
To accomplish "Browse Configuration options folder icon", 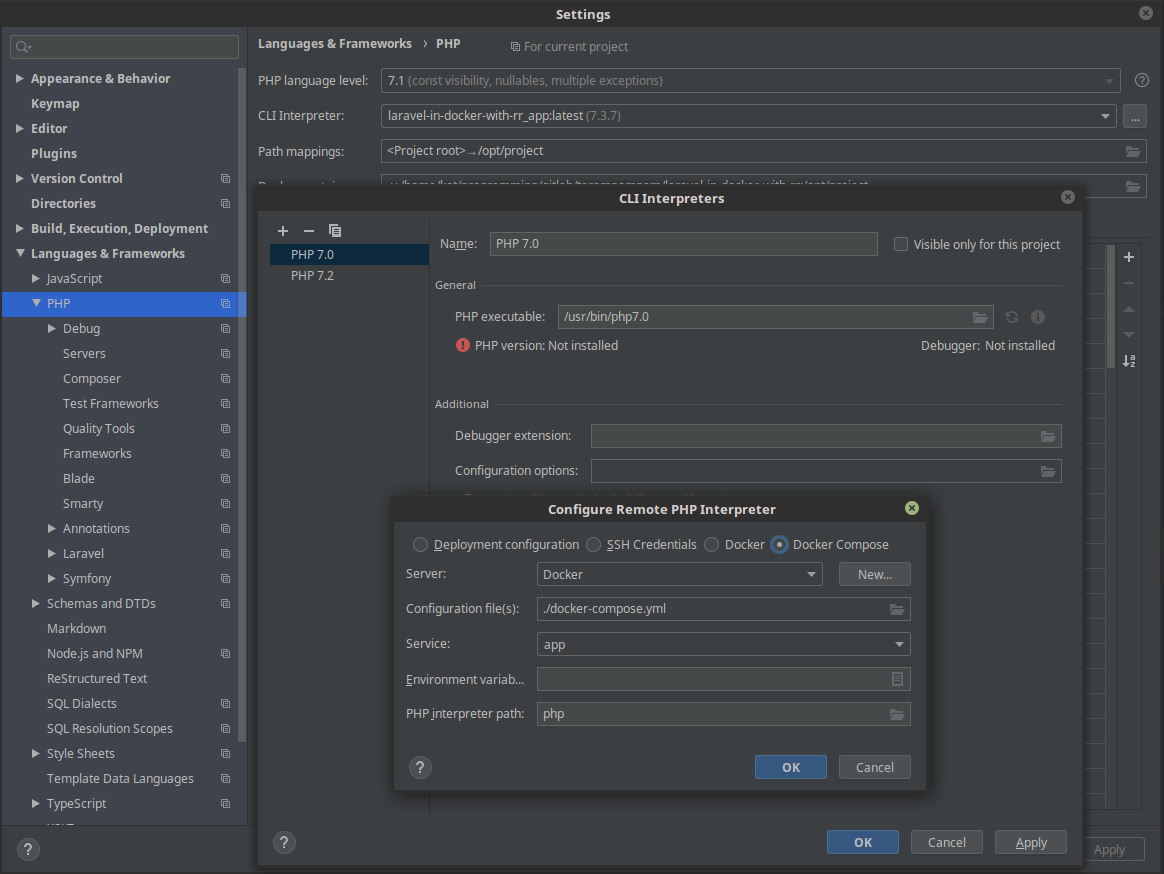I will (x=1047, y=472).
